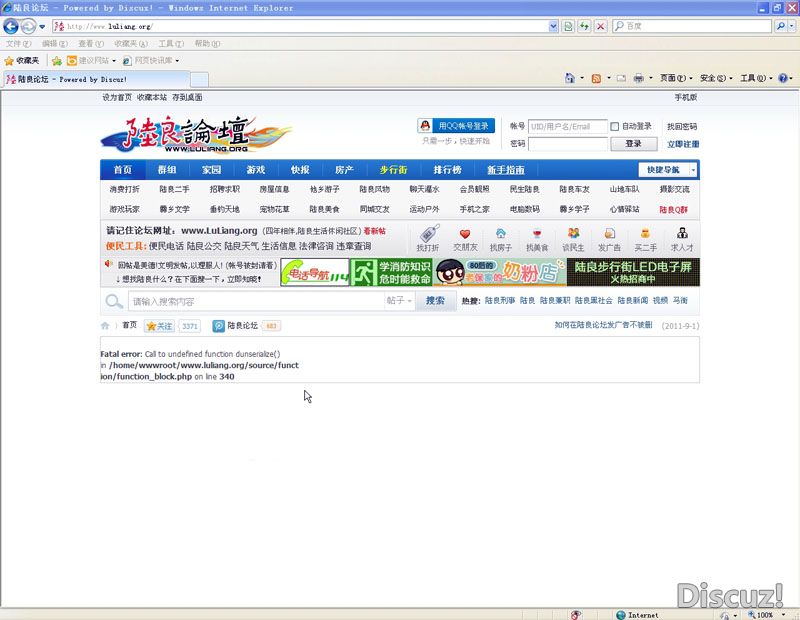Screen dimensions: 800x620
Task: Click the 登录 login button
Action: pos(633,144)
